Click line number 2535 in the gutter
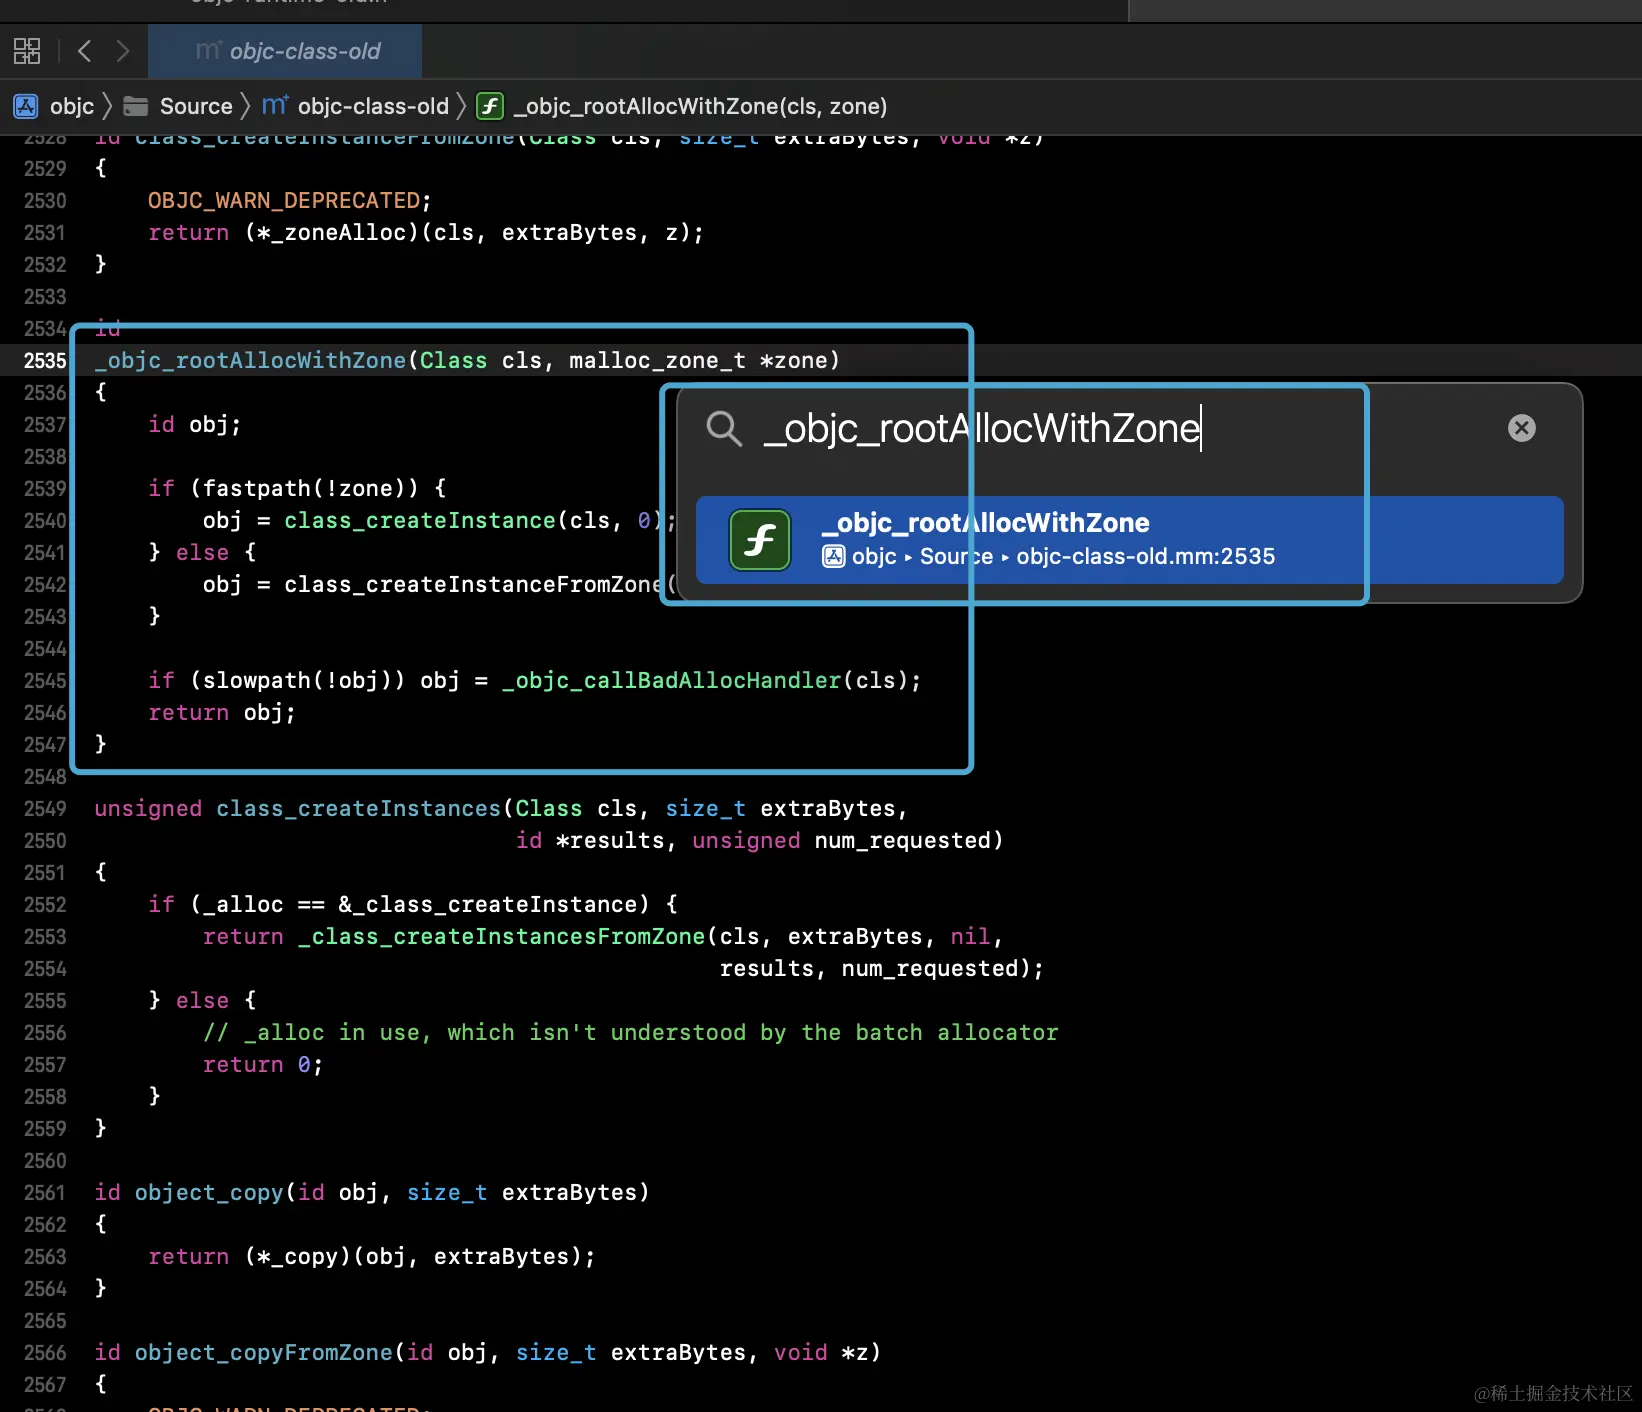This screenshot has height=1412, width=1642. click(x=45, y=361)
